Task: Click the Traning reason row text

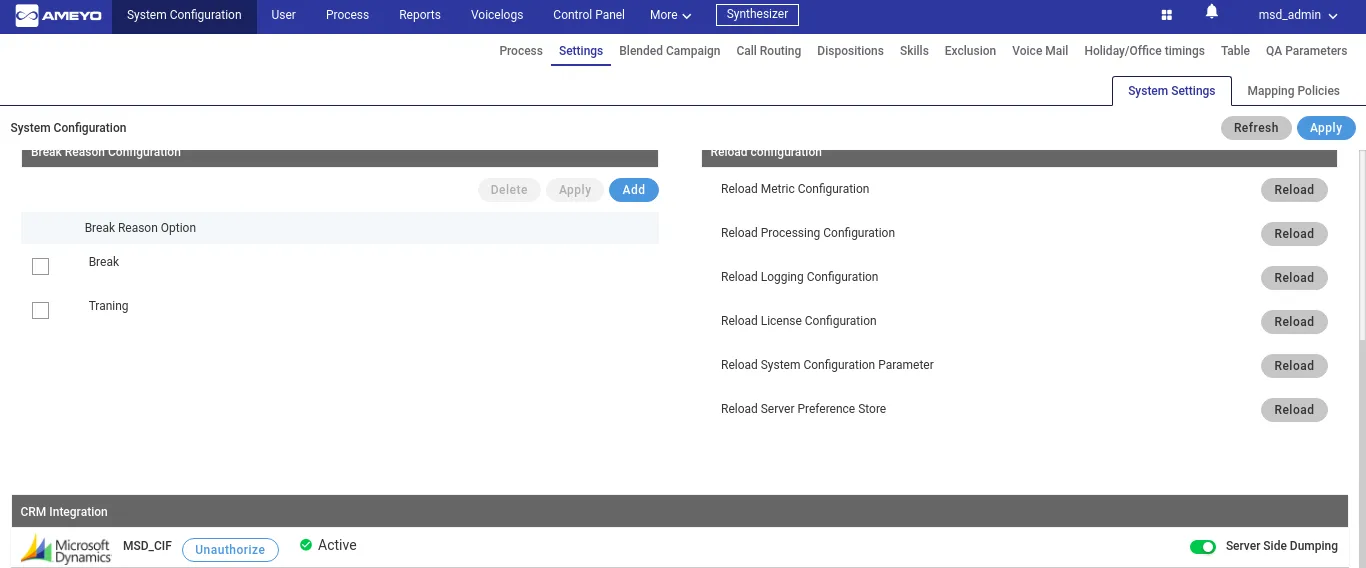Action: 108,306
